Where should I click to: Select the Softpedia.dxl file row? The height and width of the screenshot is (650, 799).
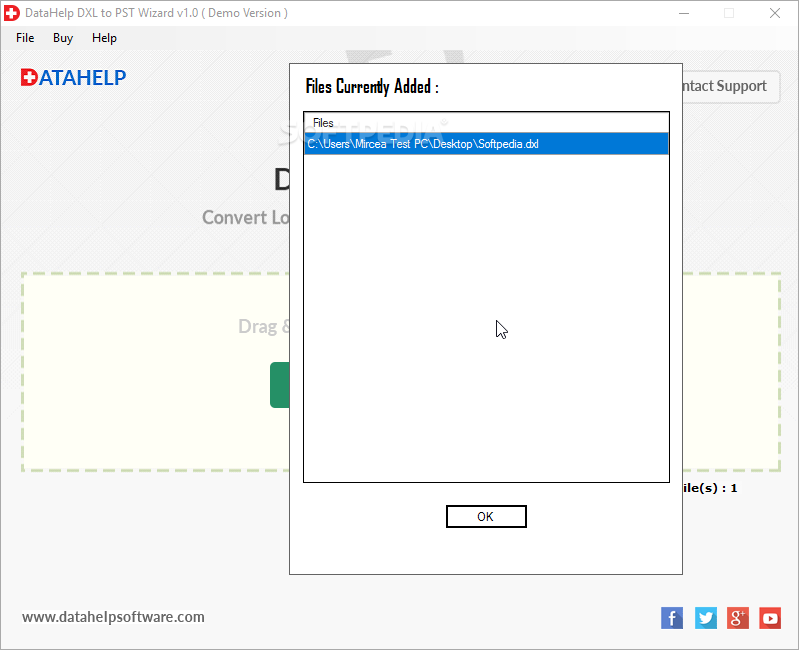click(486, 144)
